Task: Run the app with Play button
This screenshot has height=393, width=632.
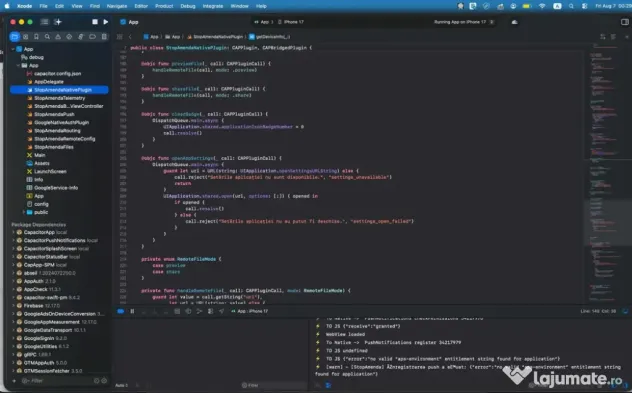Action: click(x=106, y=22)
